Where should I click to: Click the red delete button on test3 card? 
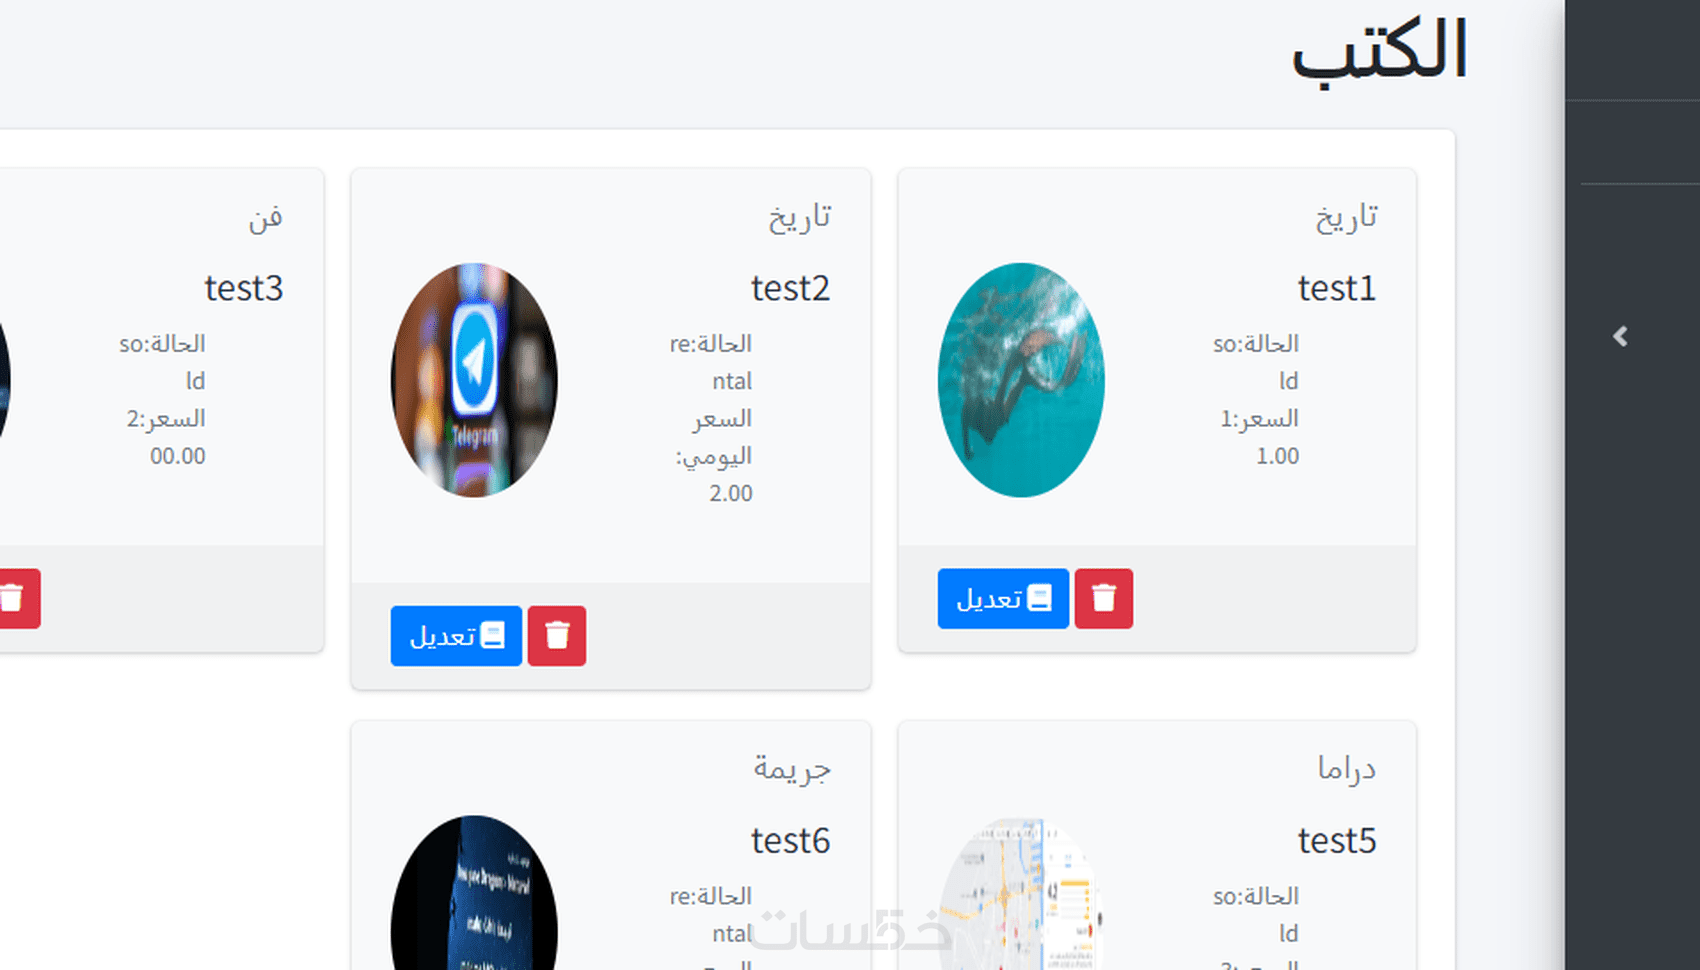(17, 599)
